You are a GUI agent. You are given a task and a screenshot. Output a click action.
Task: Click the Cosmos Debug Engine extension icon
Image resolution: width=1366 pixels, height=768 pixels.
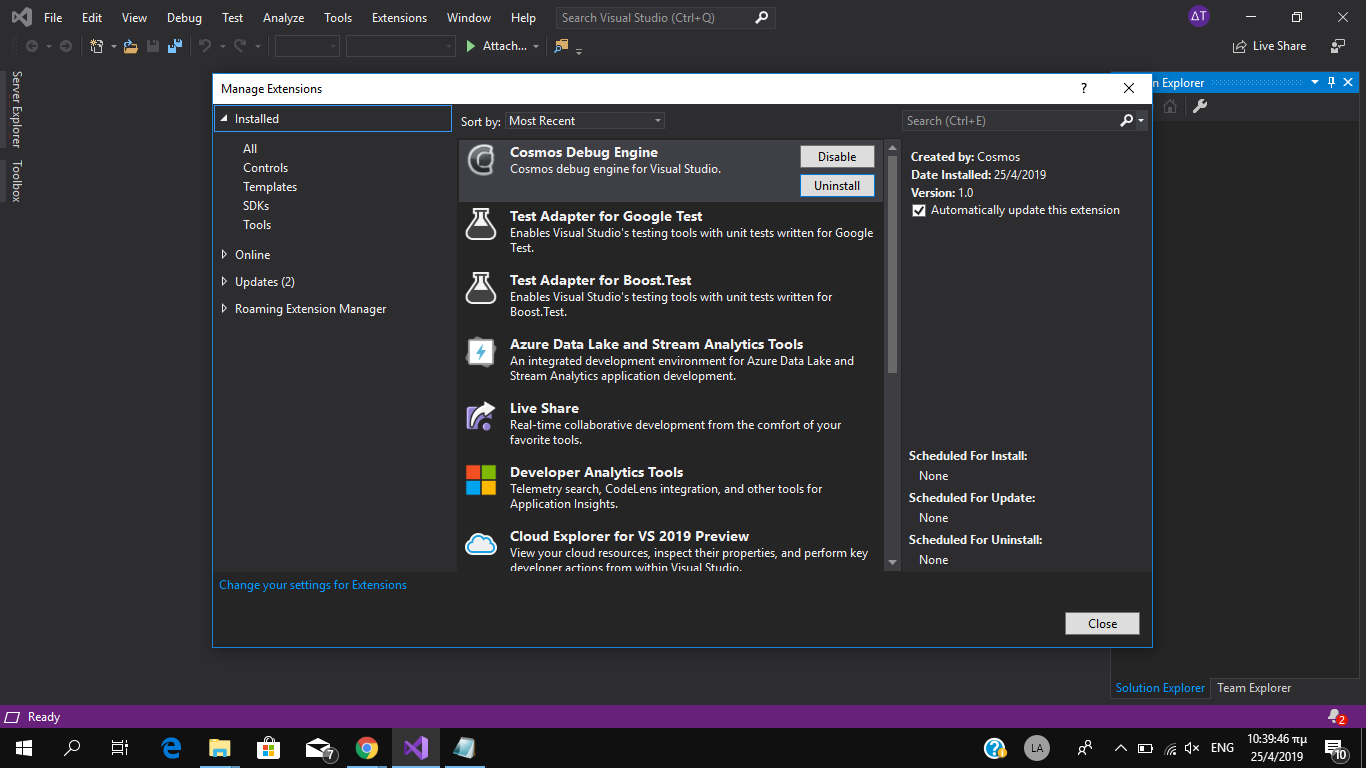(x=482, y=160)
